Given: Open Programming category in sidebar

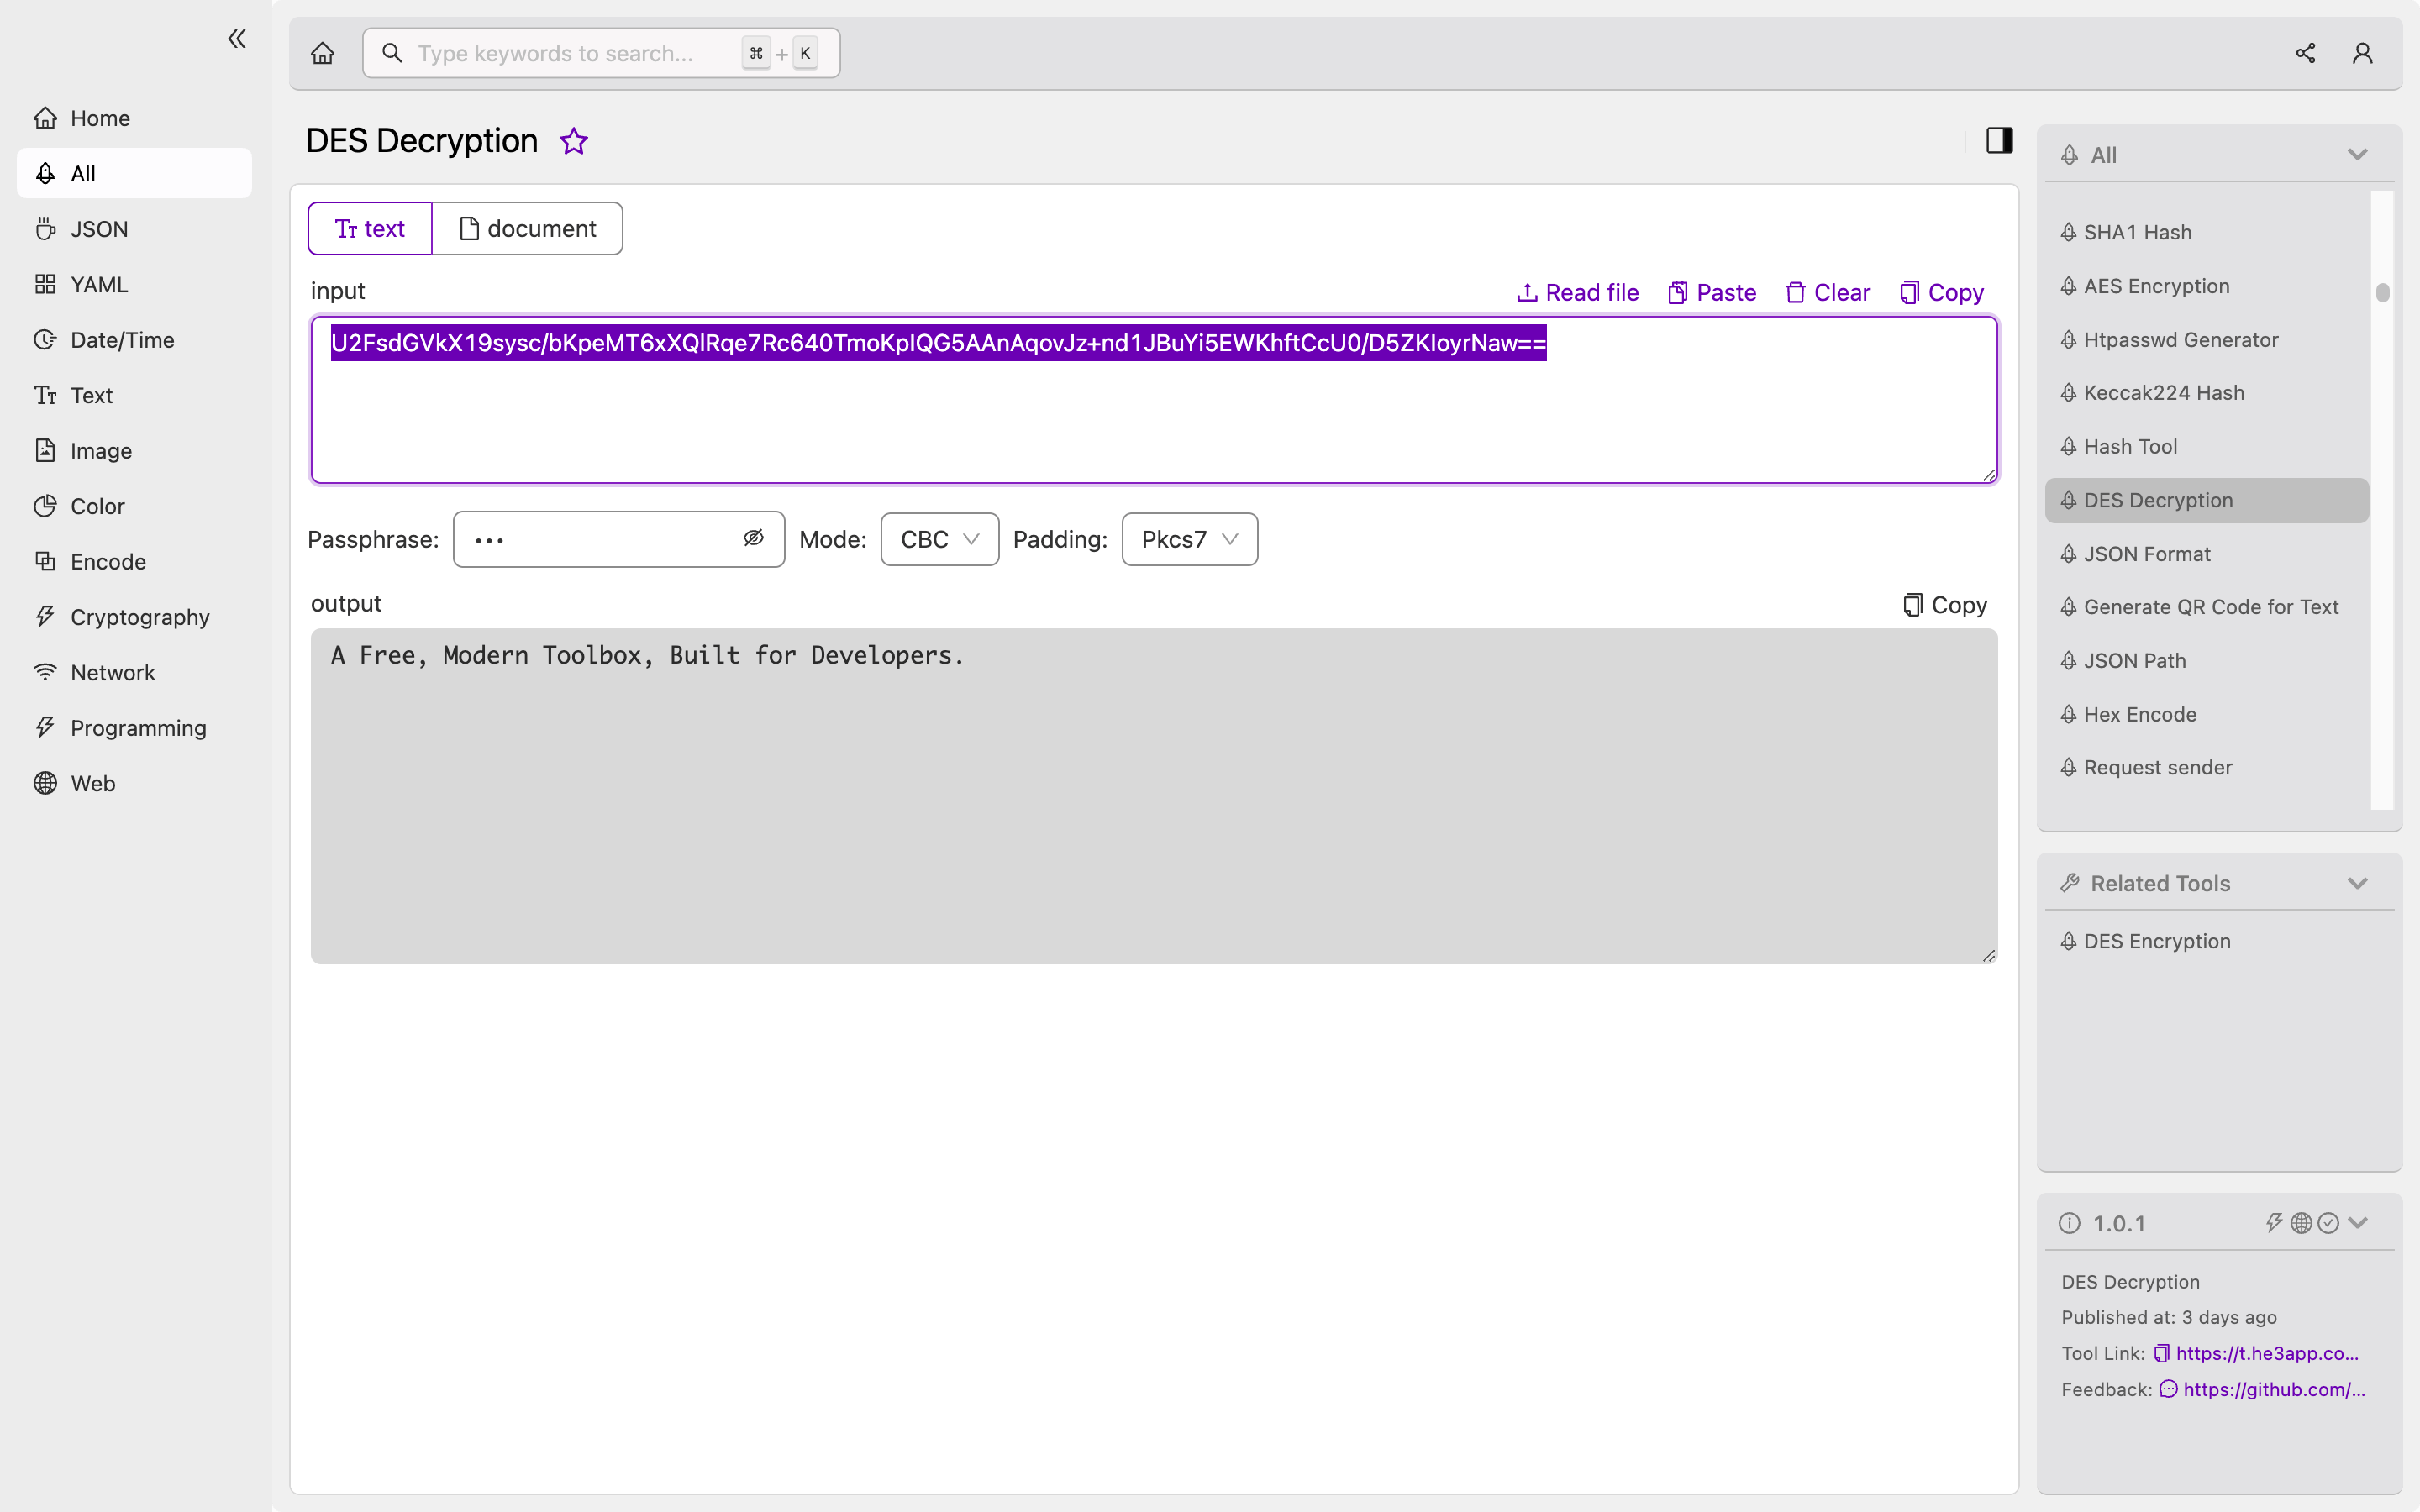Looking at the screenshot, I should (x=134, y=728).
